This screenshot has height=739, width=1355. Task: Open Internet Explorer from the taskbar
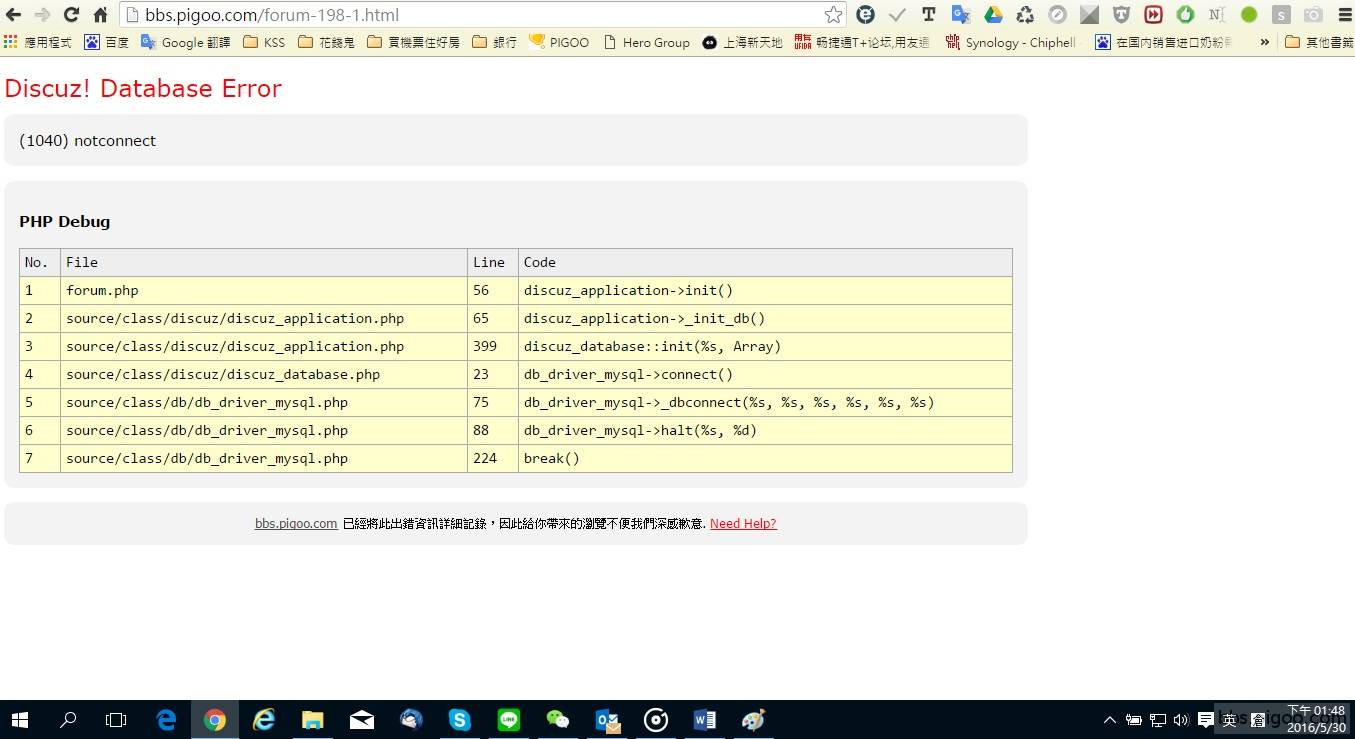pos(264,720)
